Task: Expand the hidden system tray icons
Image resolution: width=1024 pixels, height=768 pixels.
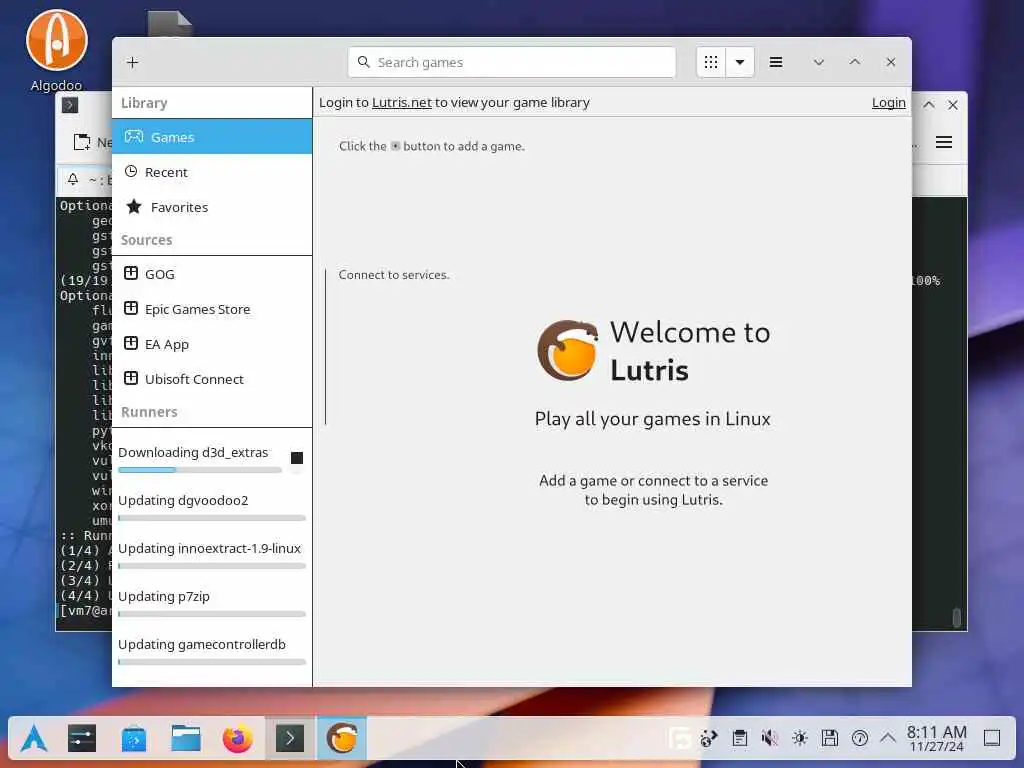Action: [x=888, y=738]
